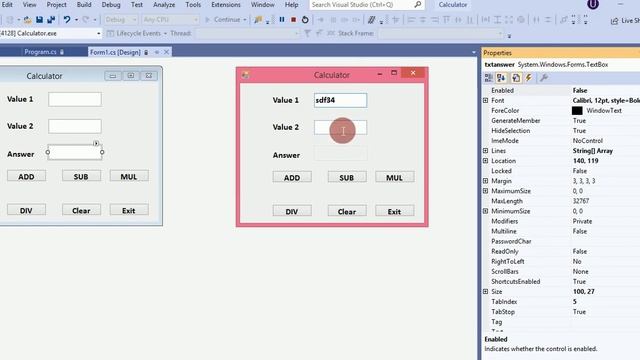
Task: Pause debugging with the Break All icon
Action: pos(282,20)
